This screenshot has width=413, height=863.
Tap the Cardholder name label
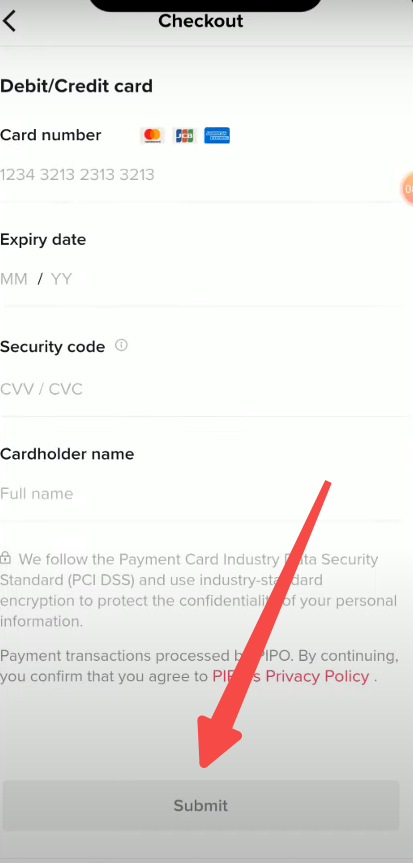tap(67, 454)
